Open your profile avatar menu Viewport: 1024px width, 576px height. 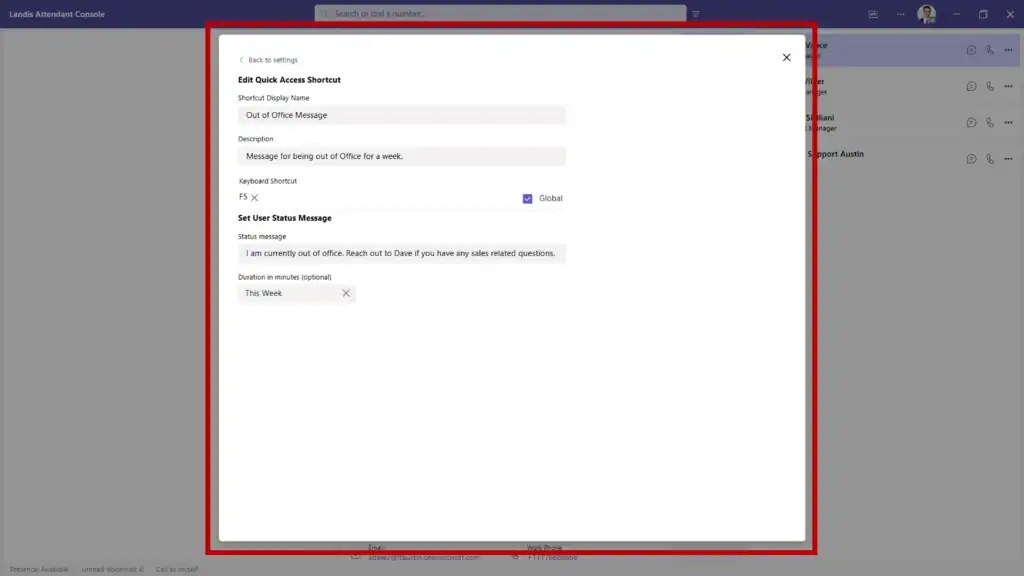[x=926, y=14]
